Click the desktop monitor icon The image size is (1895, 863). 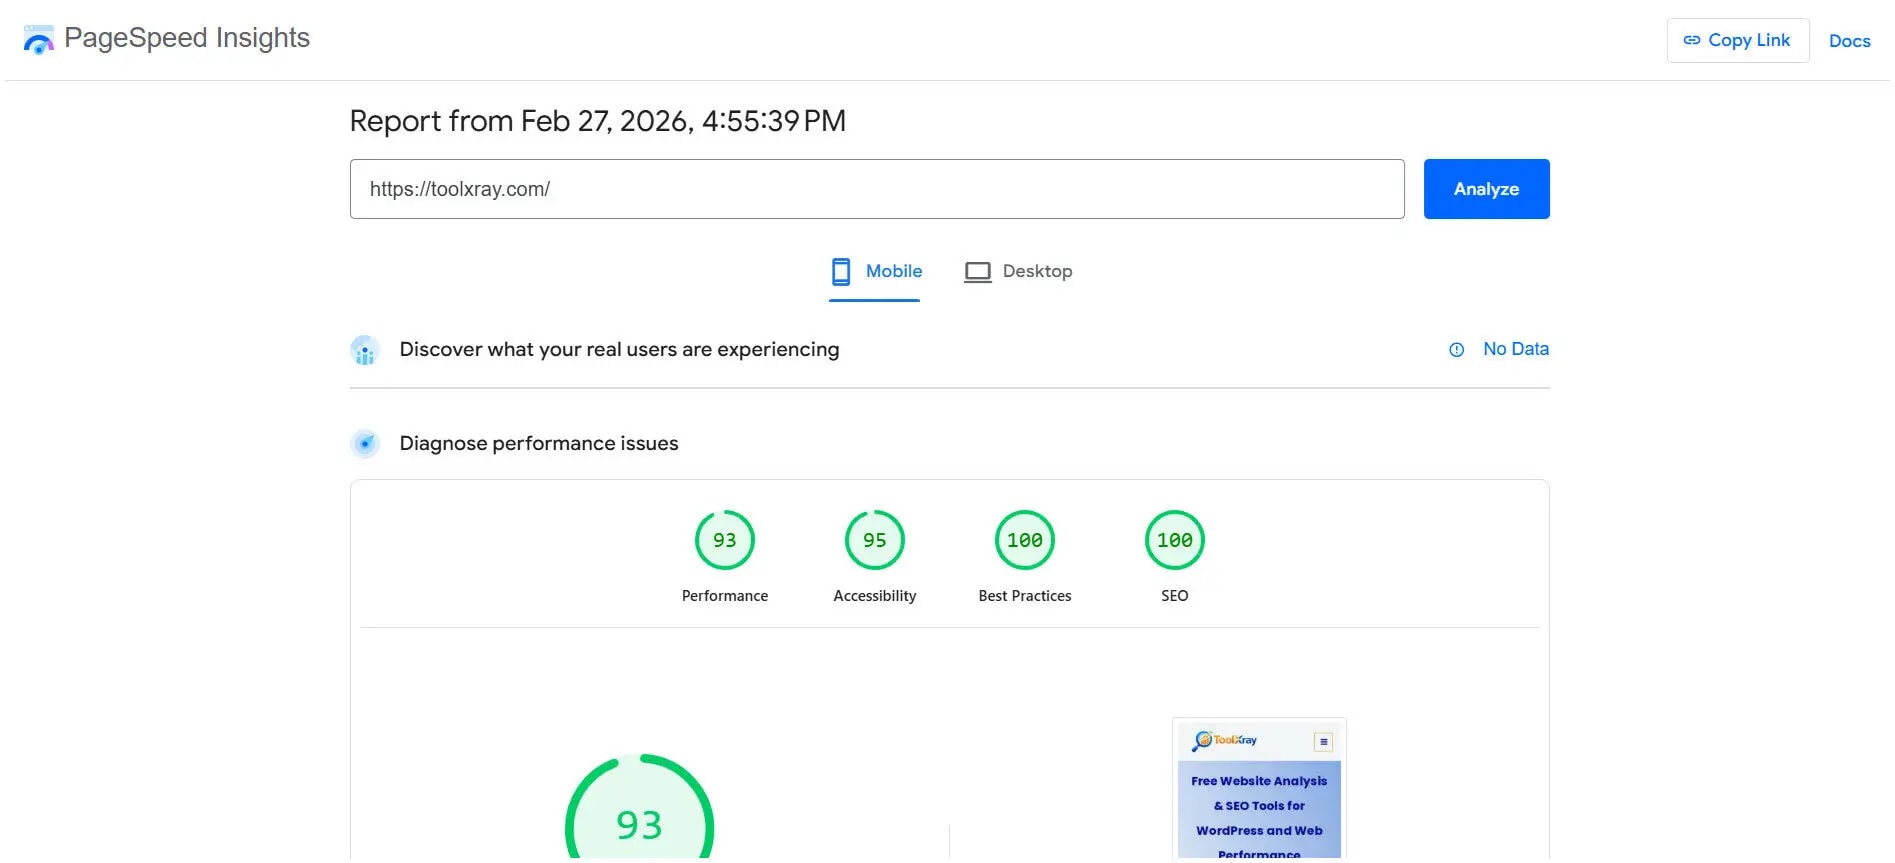(x=978, y=272)
